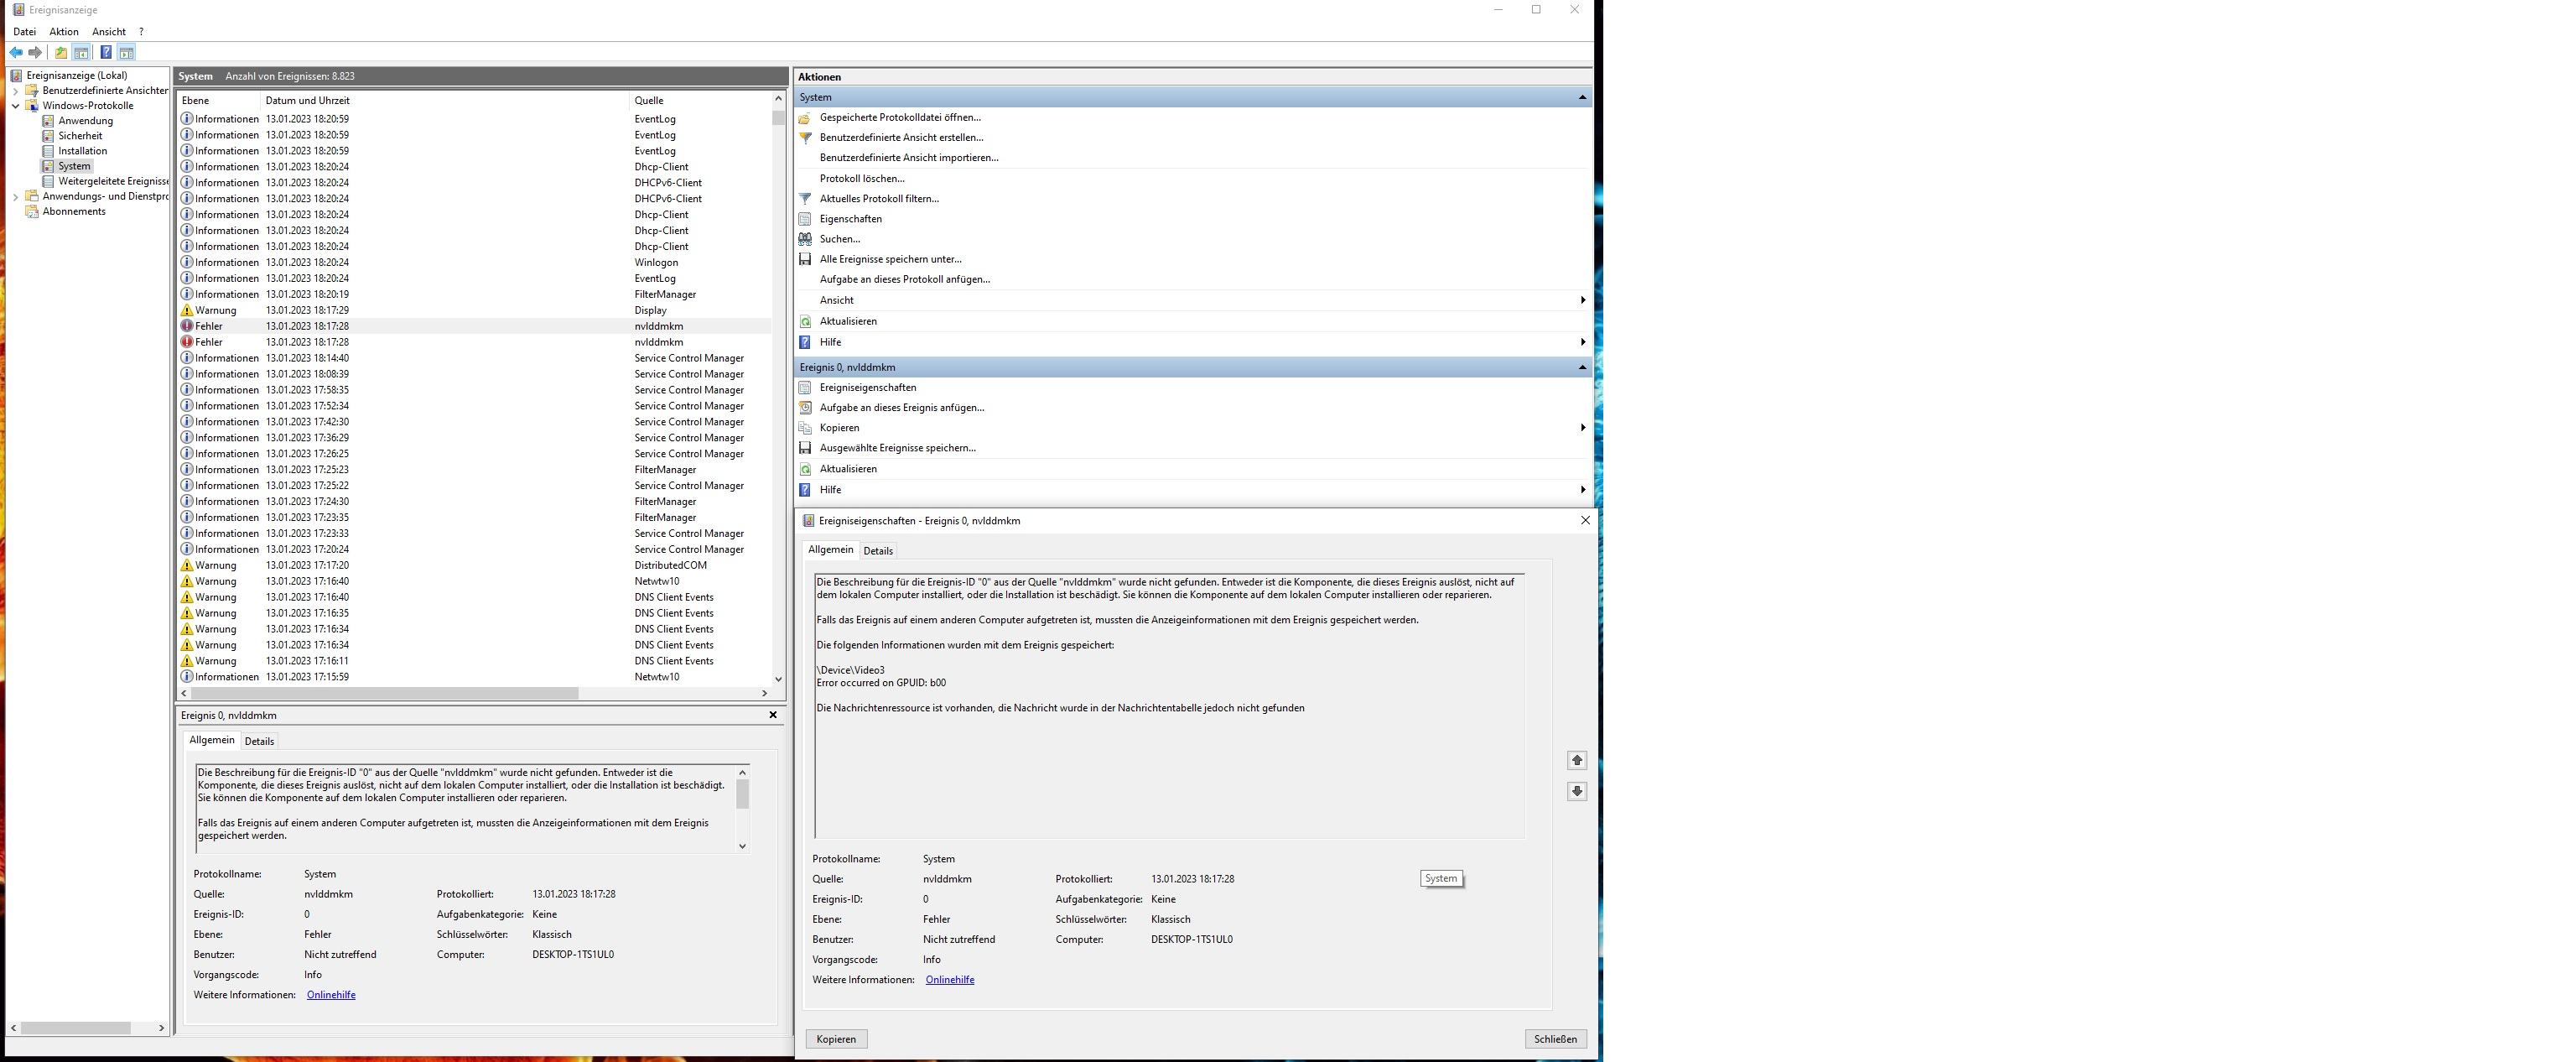Collapse the System actions section header

1582,97
